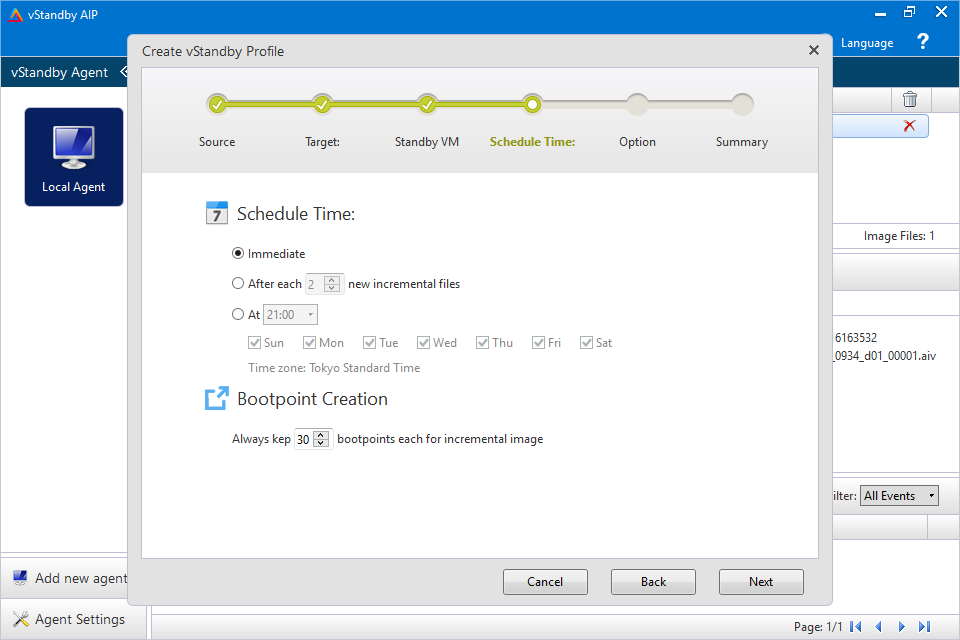
Task: Select the Local Agent icon
Action: 73,157
